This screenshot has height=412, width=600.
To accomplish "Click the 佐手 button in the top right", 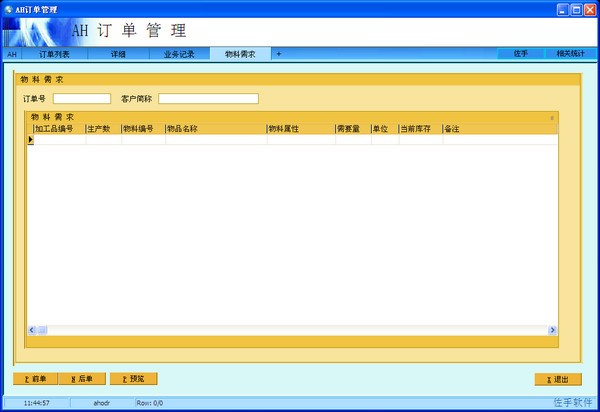I will tap(520, 54).
